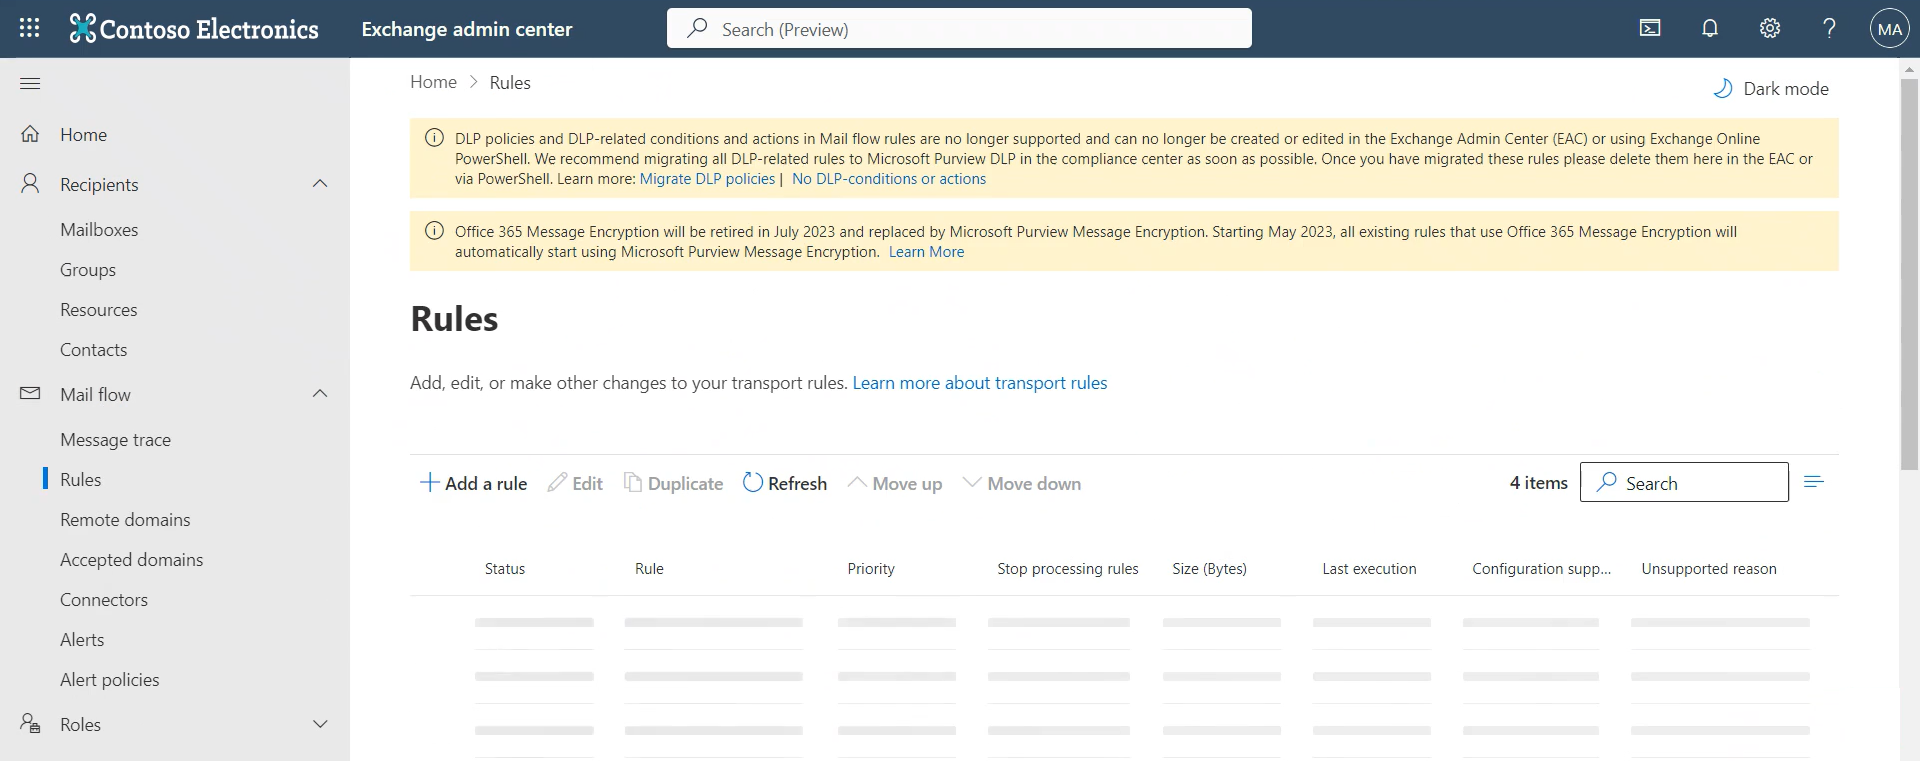This screenshot has height=761, width=1920.
Task: Collapse the Recipients section
Action: point(320,184)
